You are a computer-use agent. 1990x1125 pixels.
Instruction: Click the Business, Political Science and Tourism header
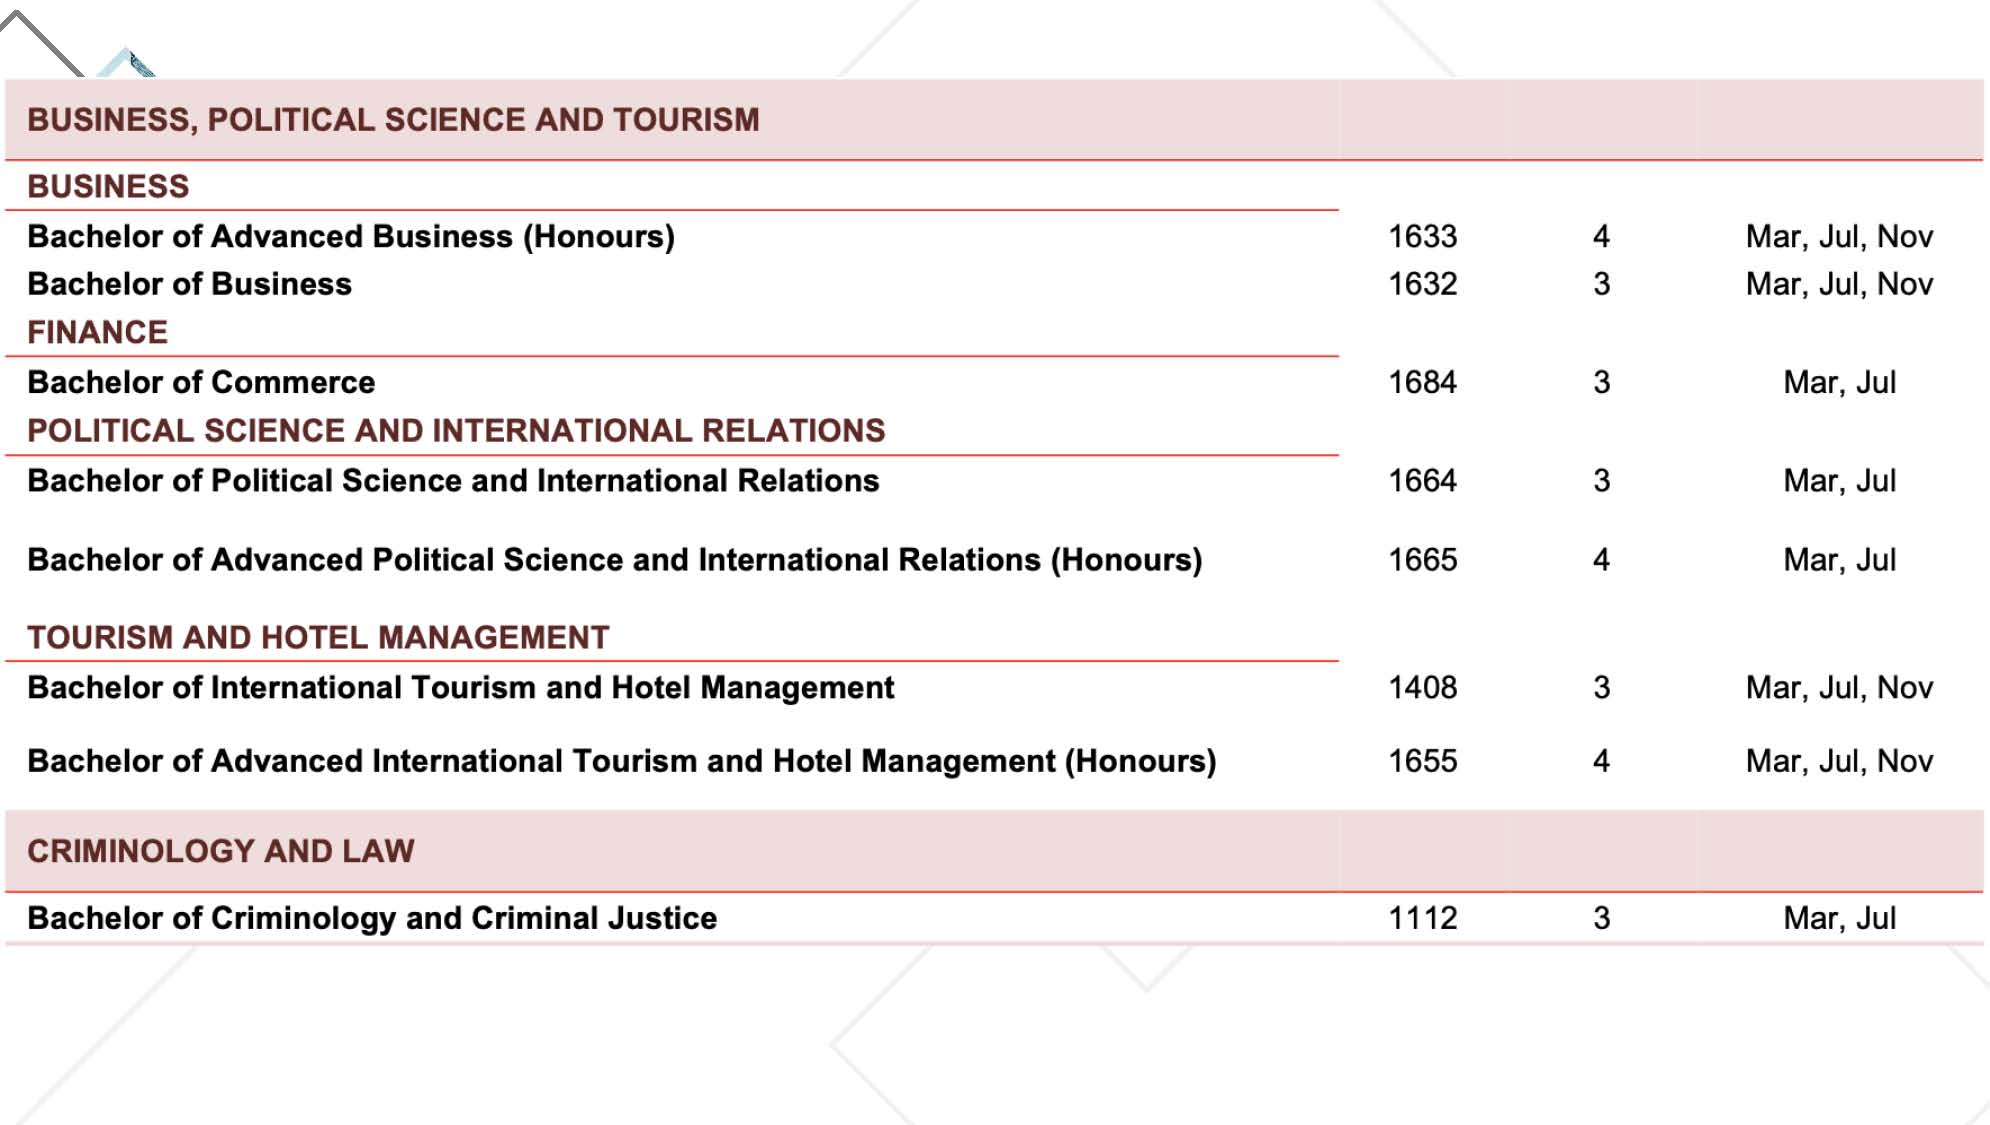[x=393, y=120]
